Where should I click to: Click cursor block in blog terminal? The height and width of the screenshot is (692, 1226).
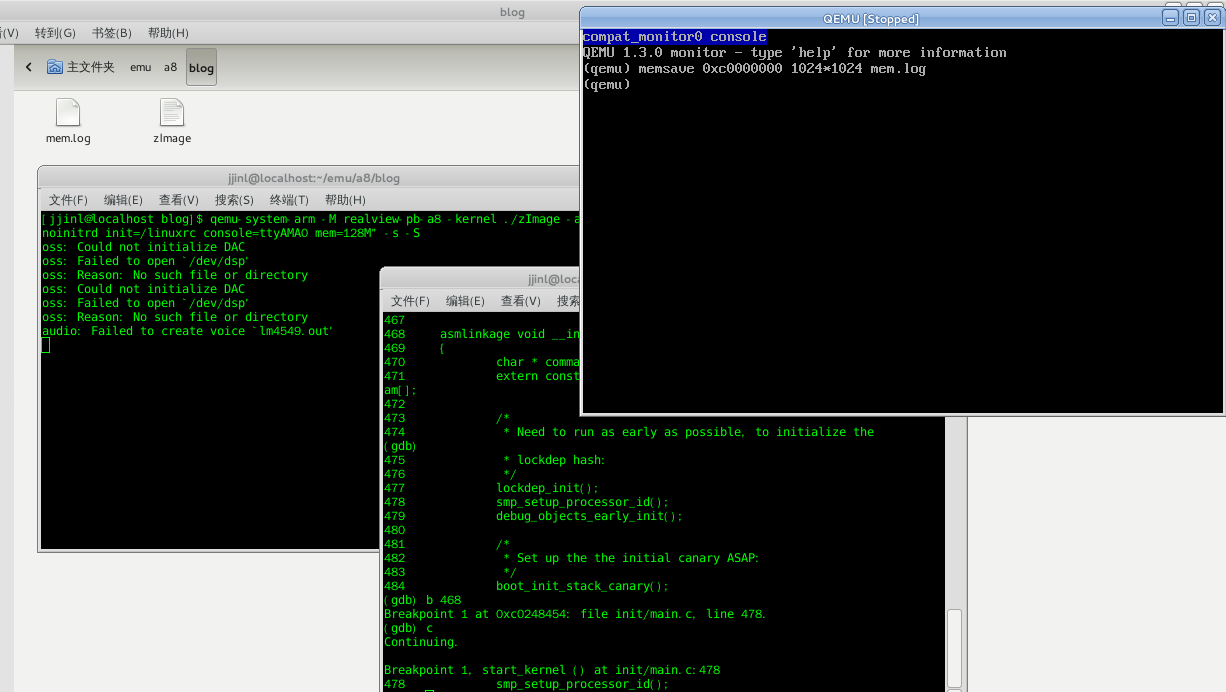46,345
